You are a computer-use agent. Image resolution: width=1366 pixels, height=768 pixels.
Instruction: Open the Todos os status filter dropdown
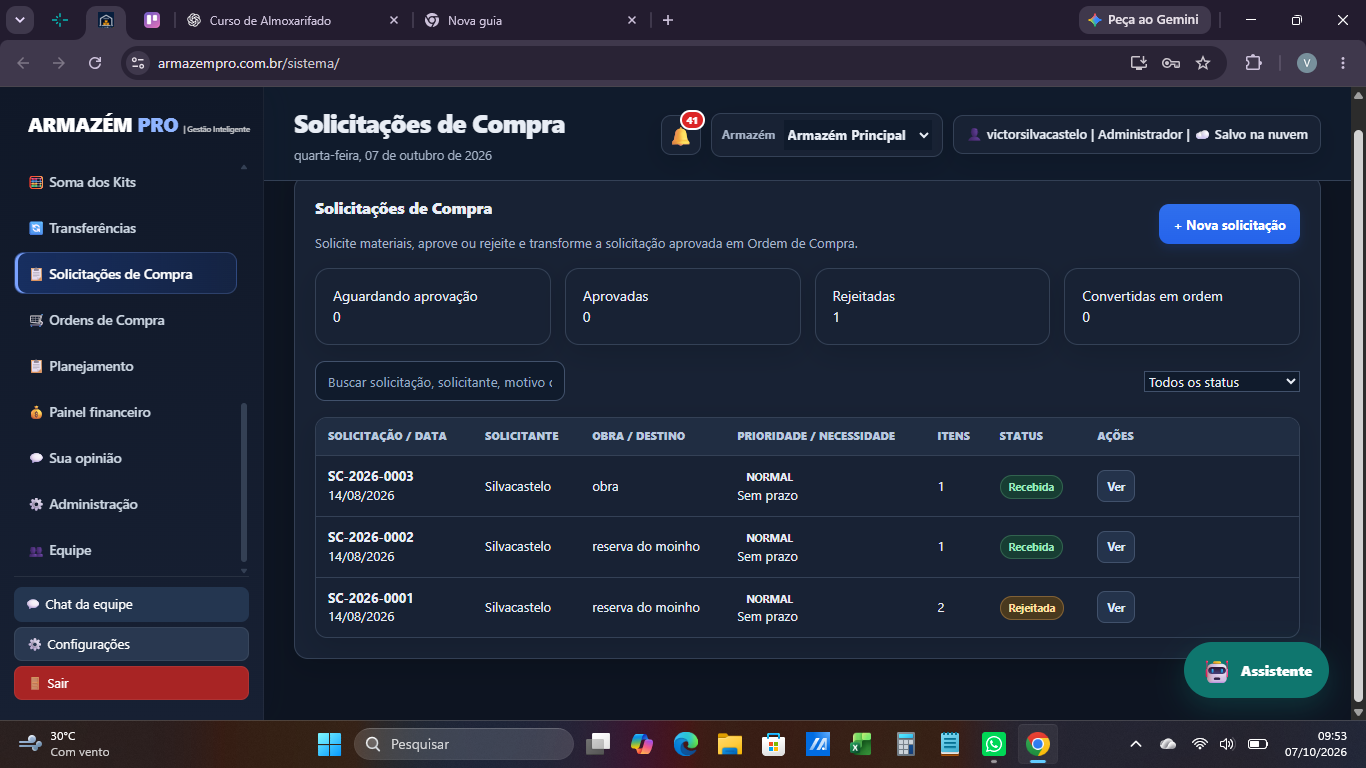click(1222, 382)
